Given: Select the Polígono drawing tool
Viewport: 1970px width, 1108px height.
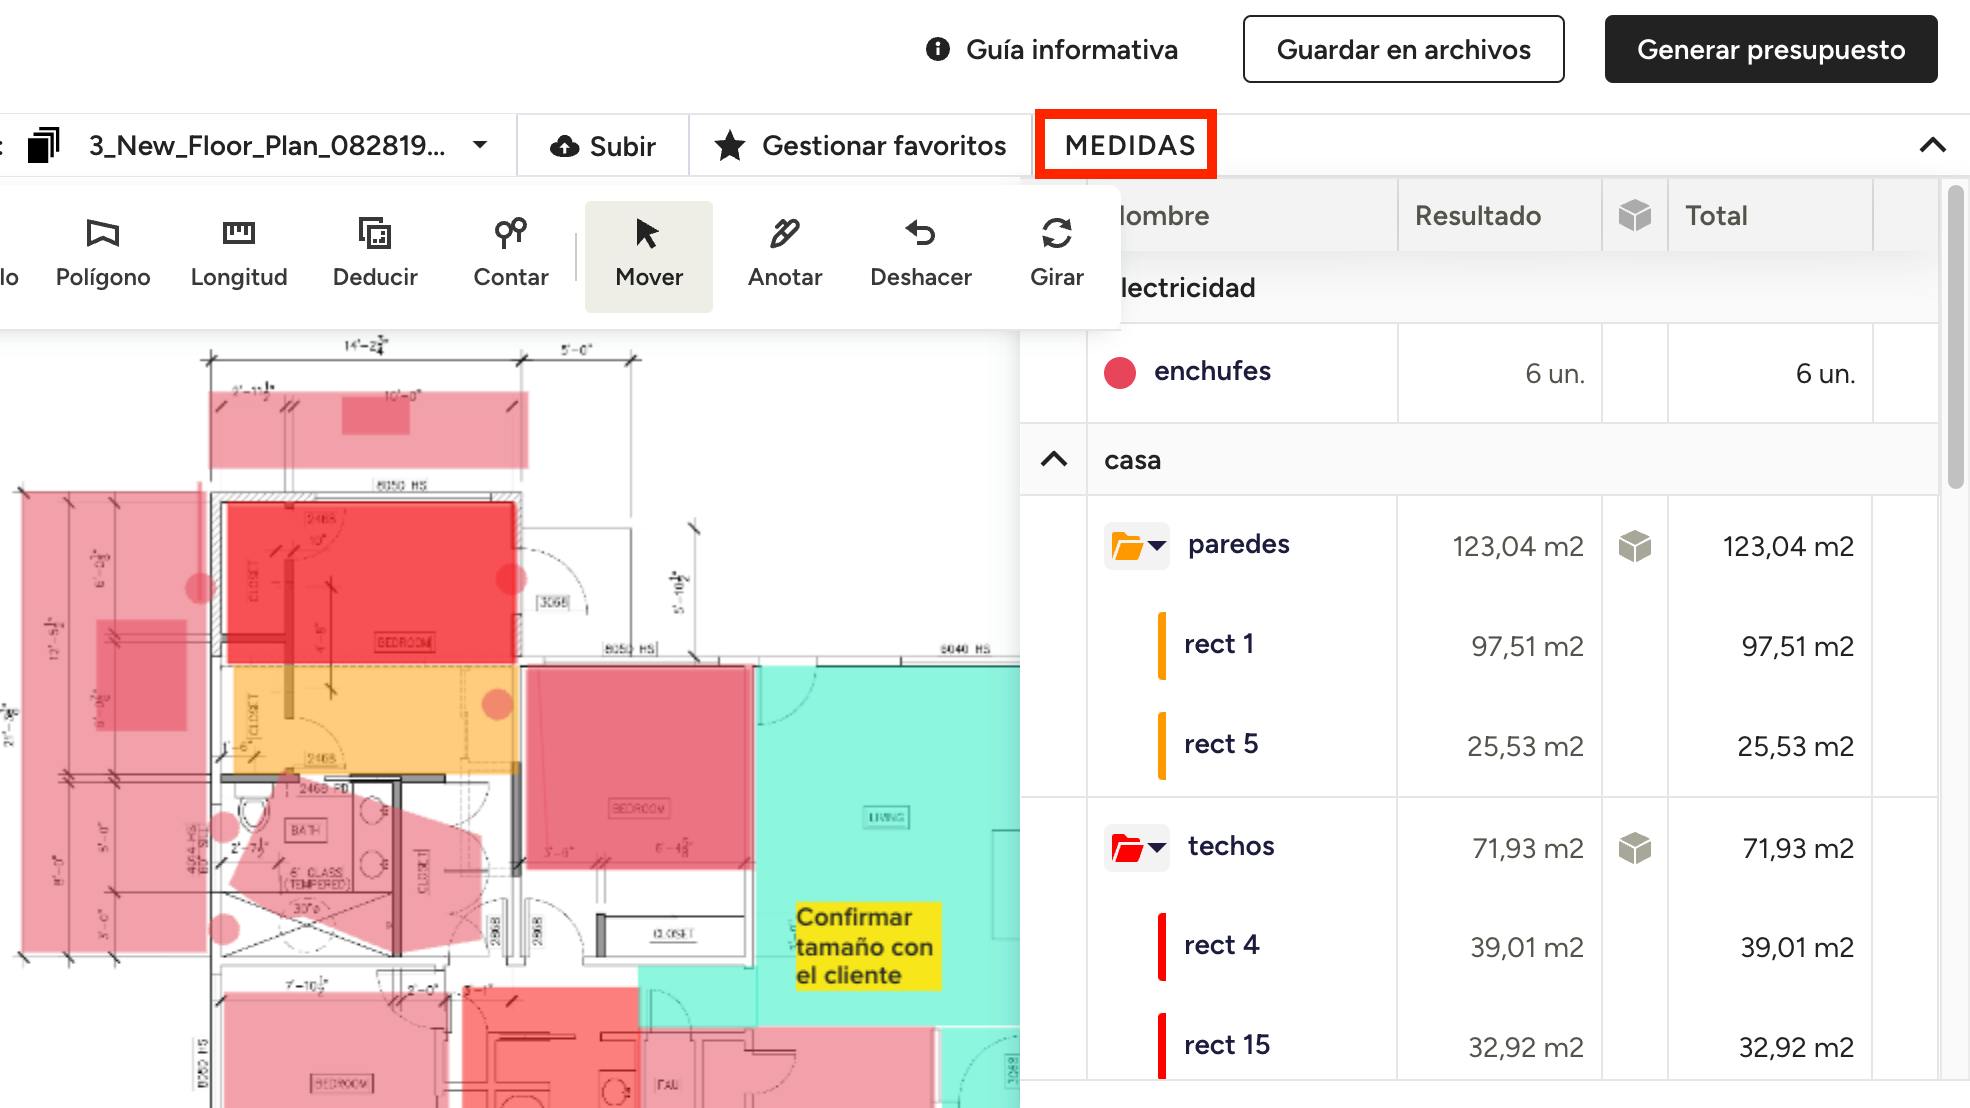Looking at the screenshot, I should 103,254.
